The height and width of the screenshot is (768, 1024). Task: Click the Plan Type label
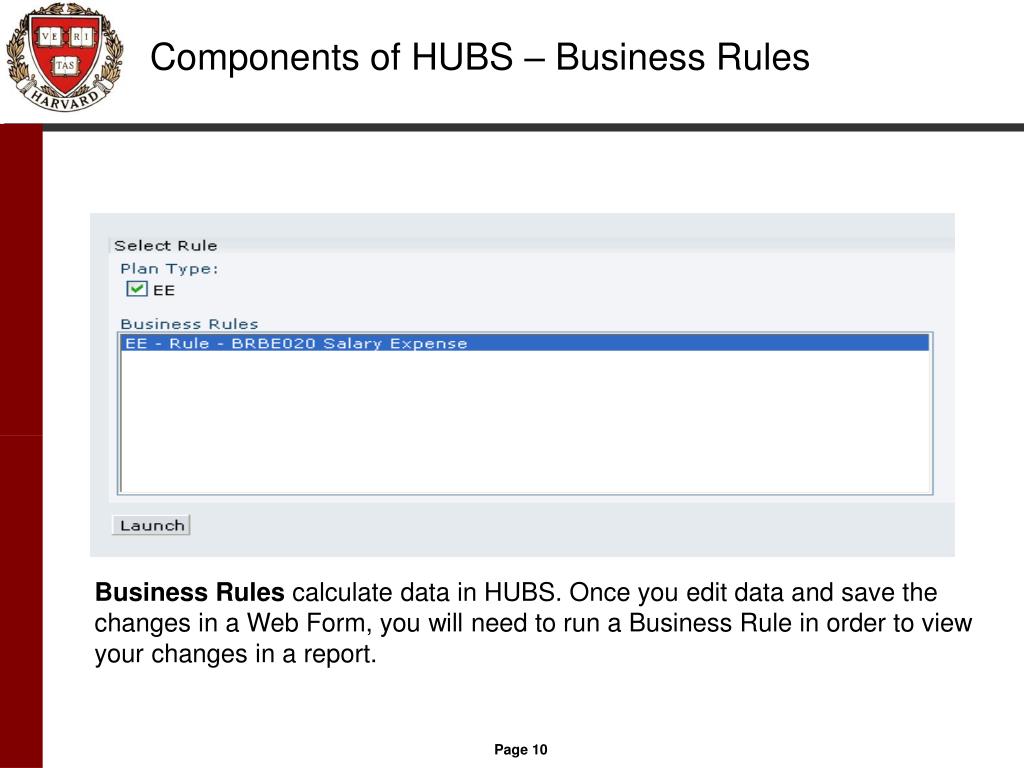(169, 268)
